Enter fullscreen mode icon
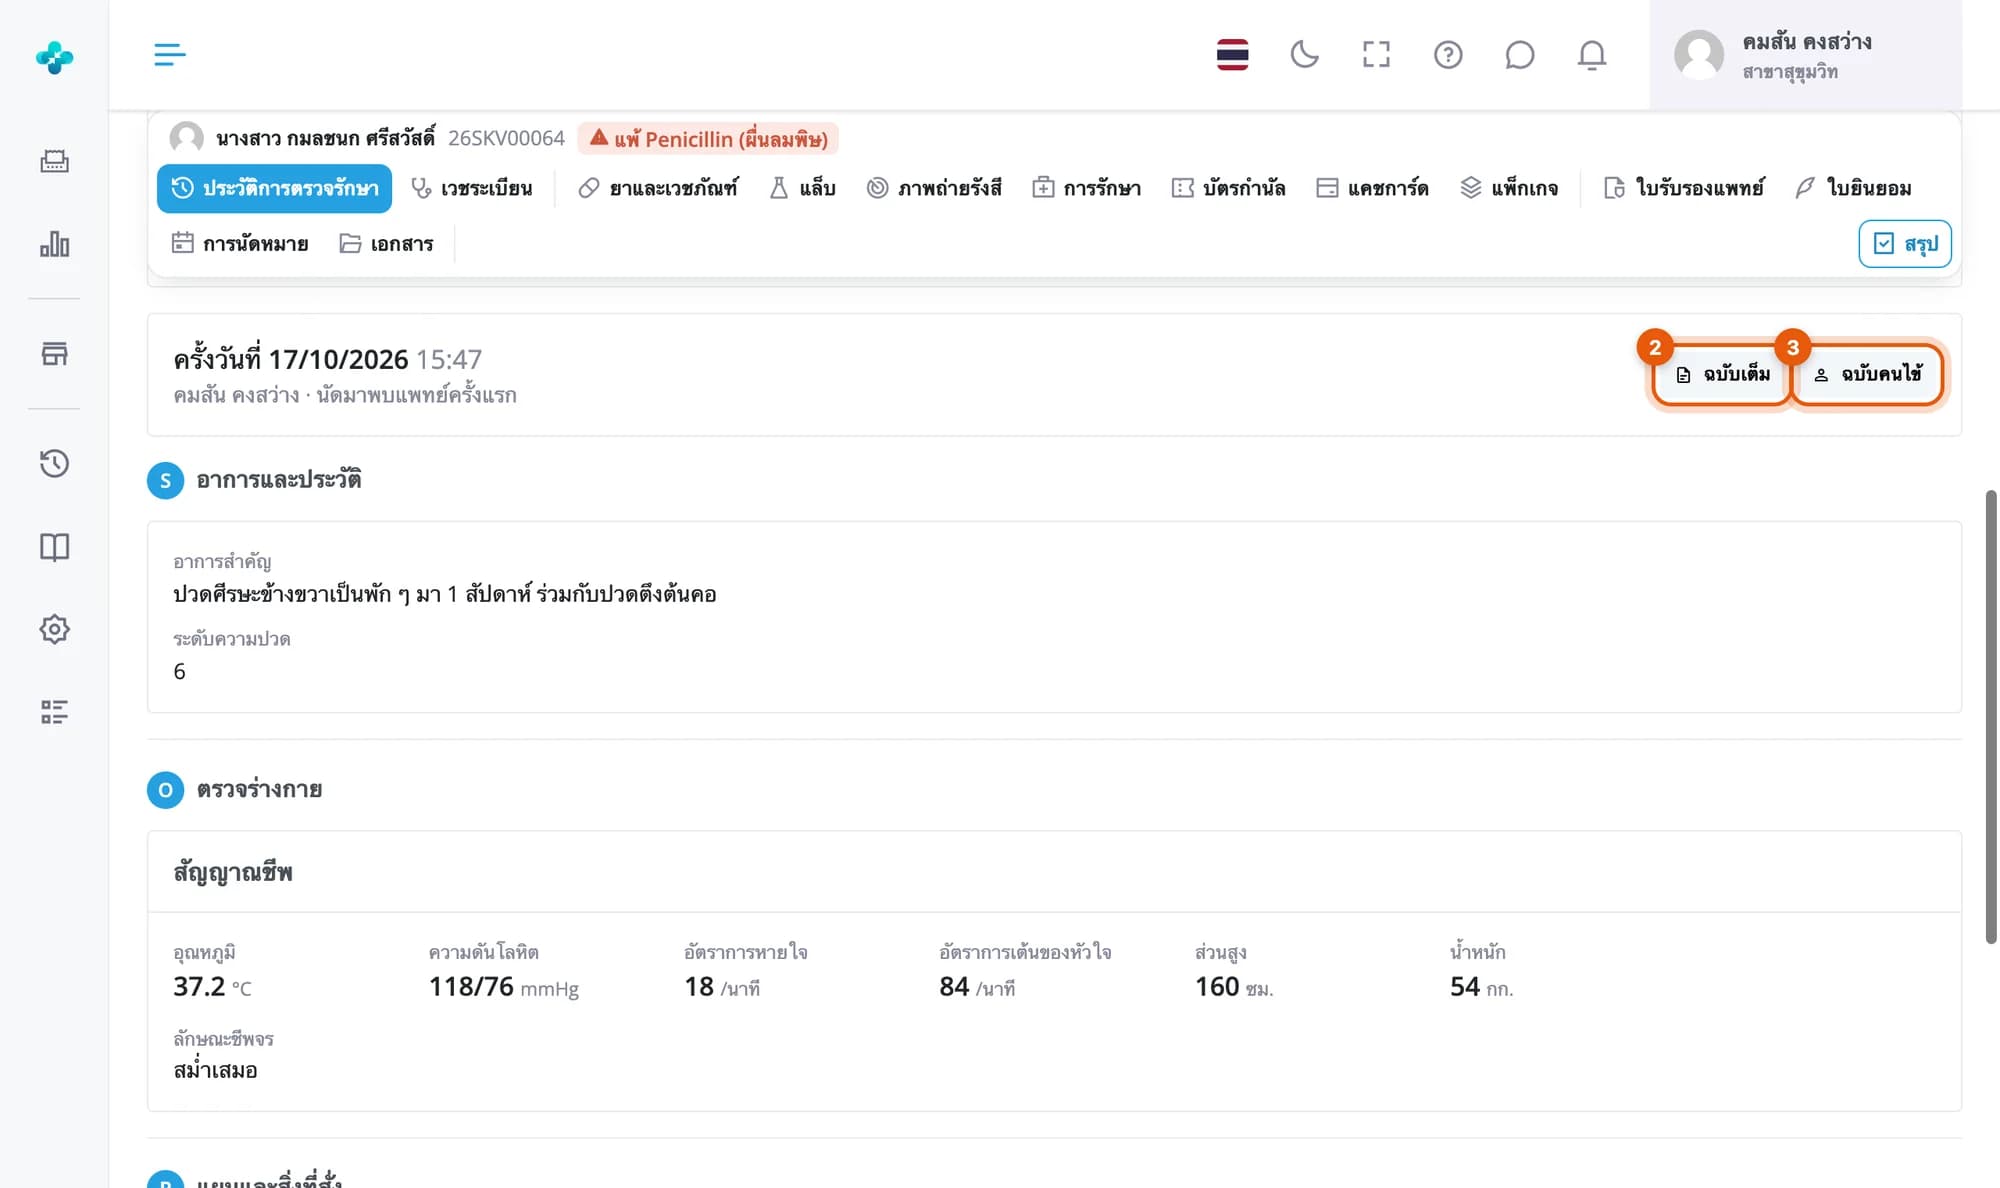 pyautogui.click(x=1376, y=54)
